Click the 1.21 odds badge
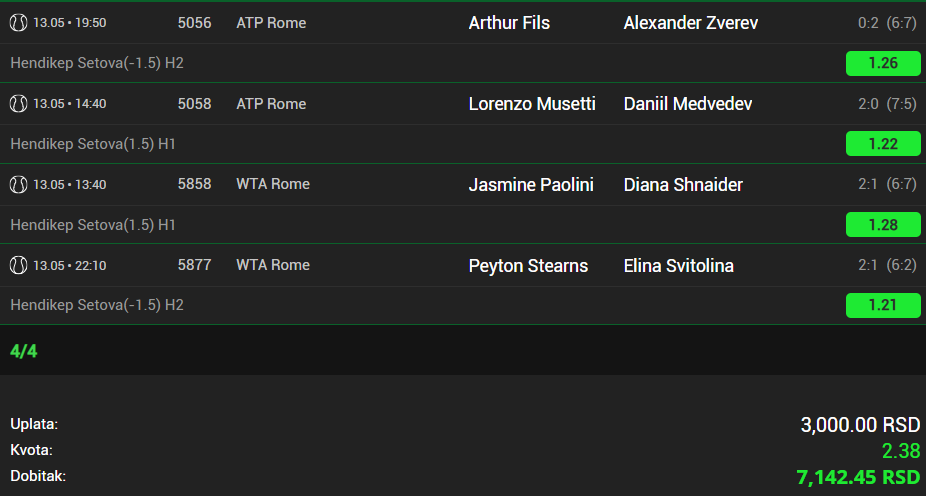This screenshot has width=926, height=496. click(x=883, y=305)
